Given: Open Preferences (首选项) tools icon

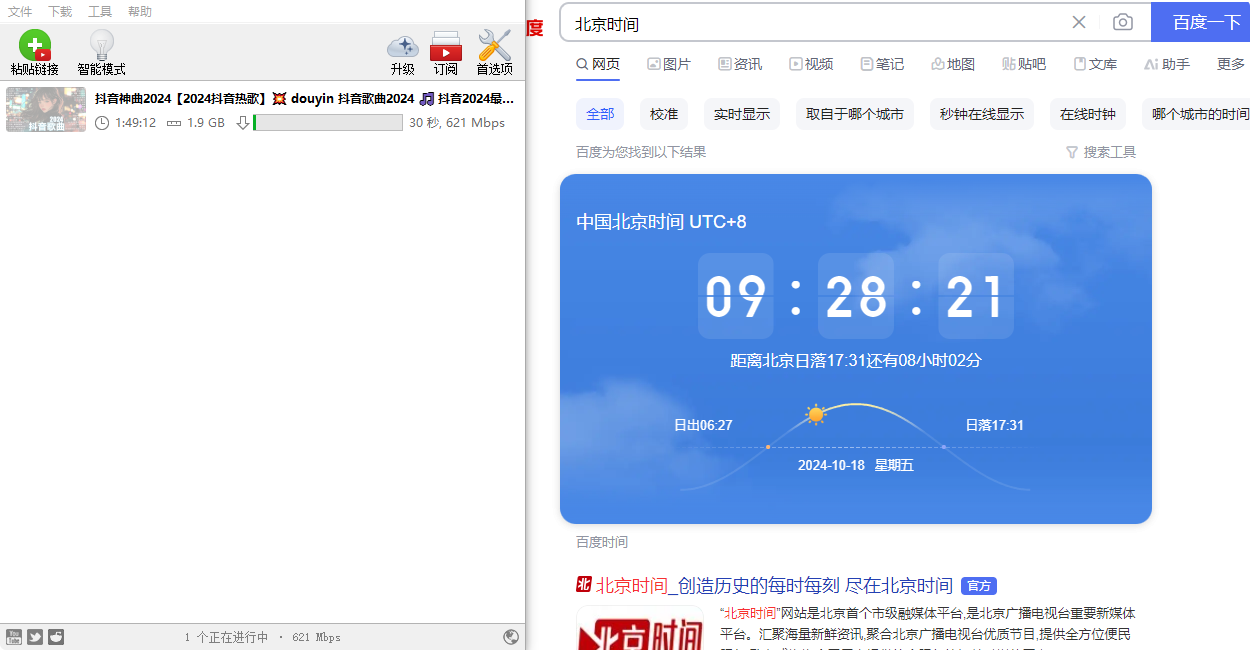Looking at the screenshot, I should [494, 46].
